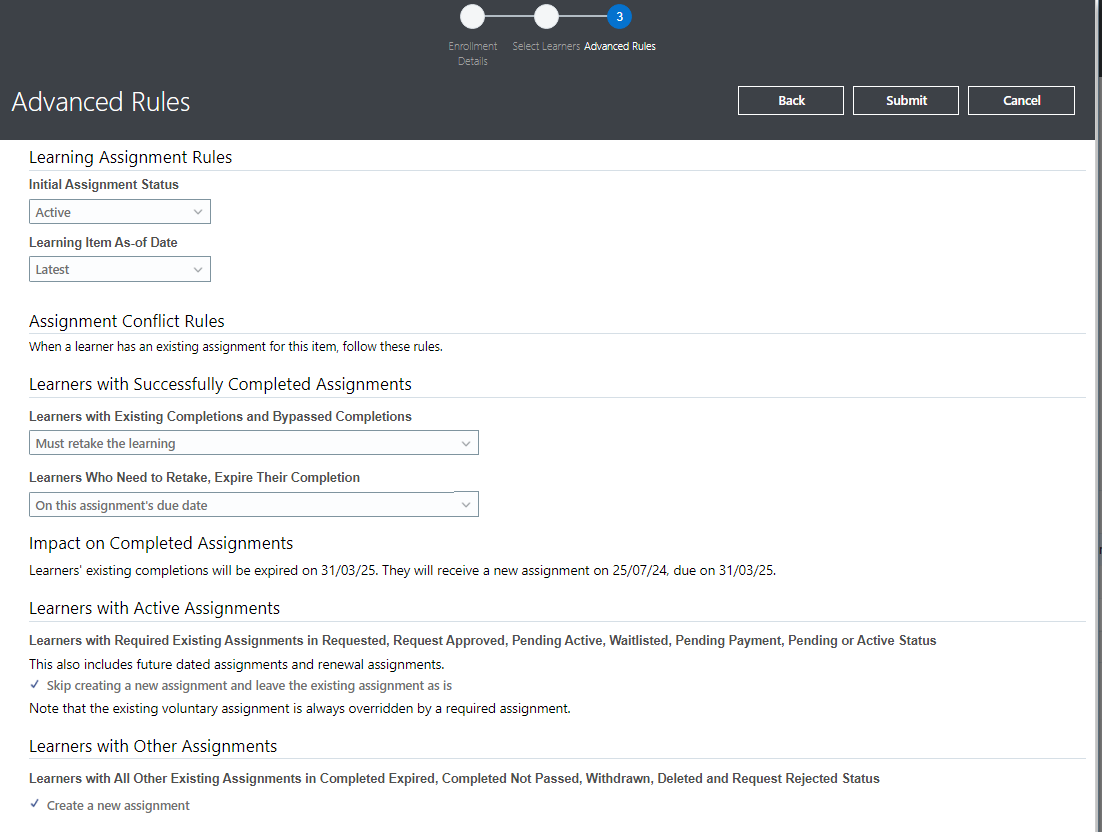1102x832 pixels.
Task: Click the Existing Completions dropdown chevron
Action: 466,442
